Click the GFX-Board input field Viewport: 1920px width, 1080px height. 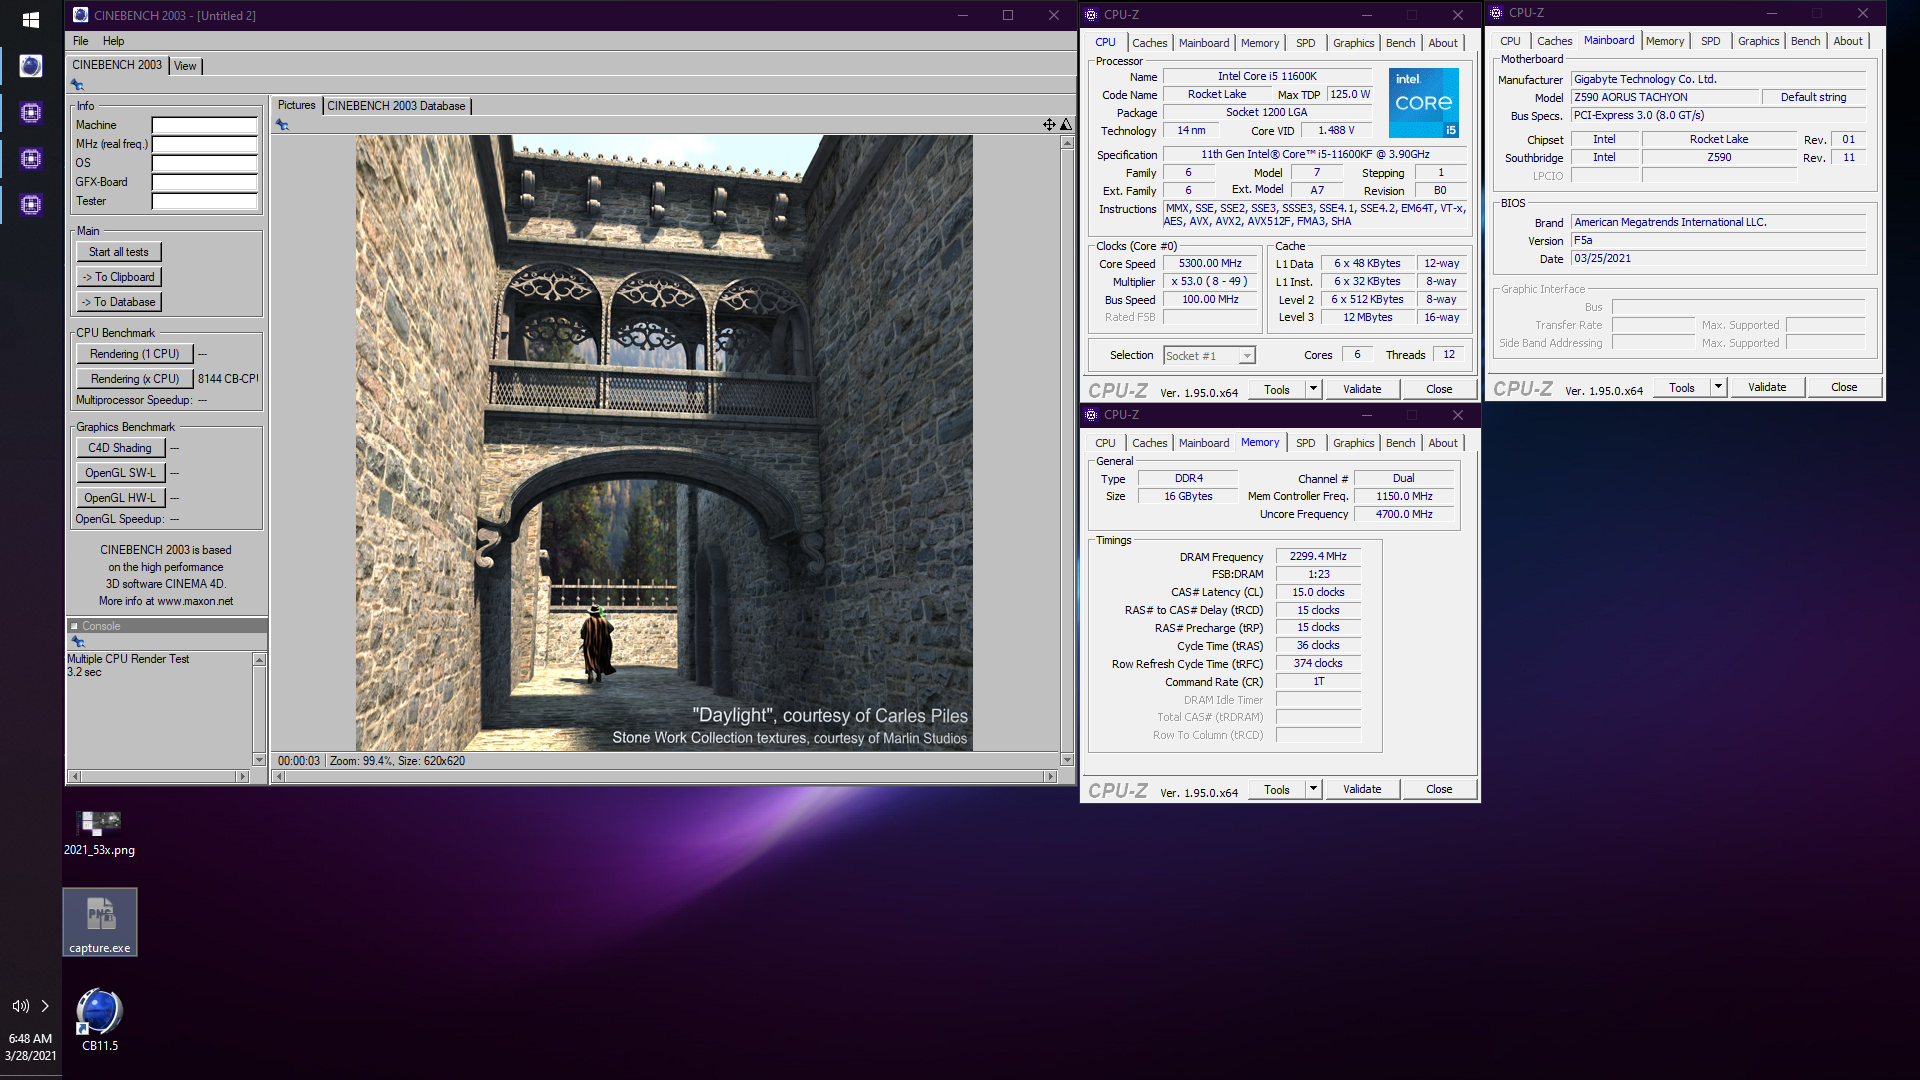click(x=205, y=182)
